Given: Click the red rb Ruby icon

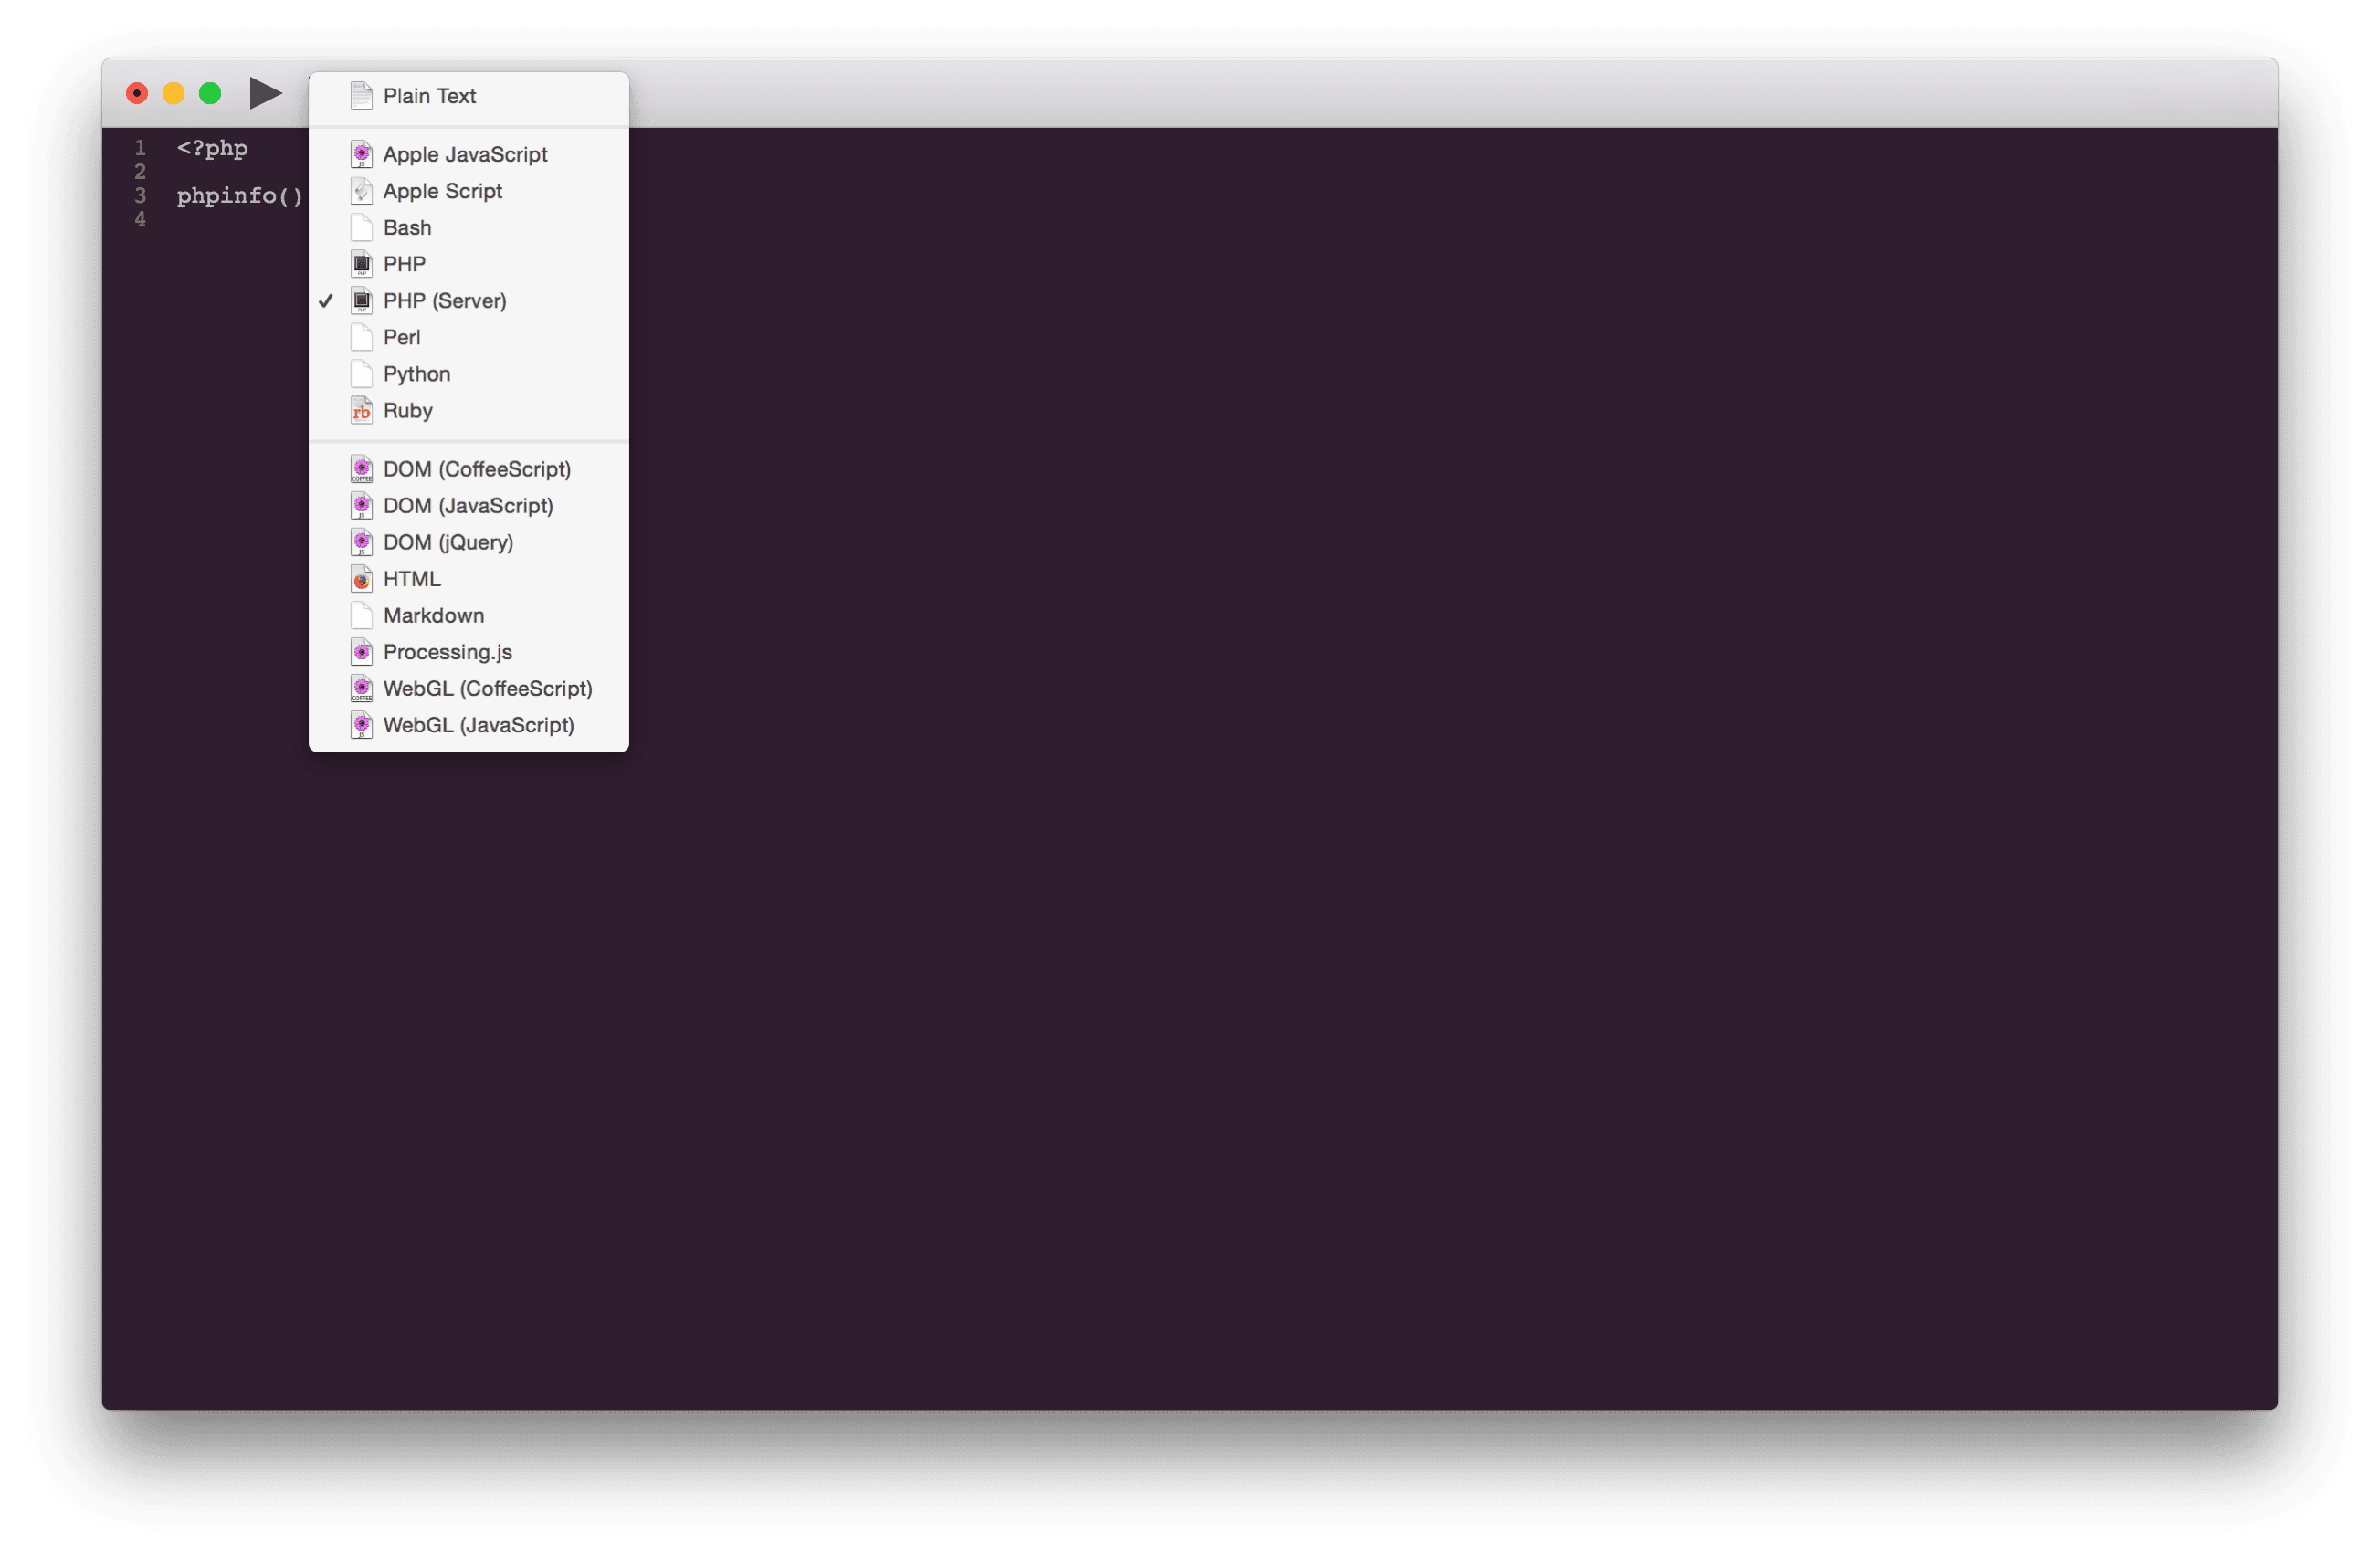Looking at the screenshot, I should coord(362,411).
